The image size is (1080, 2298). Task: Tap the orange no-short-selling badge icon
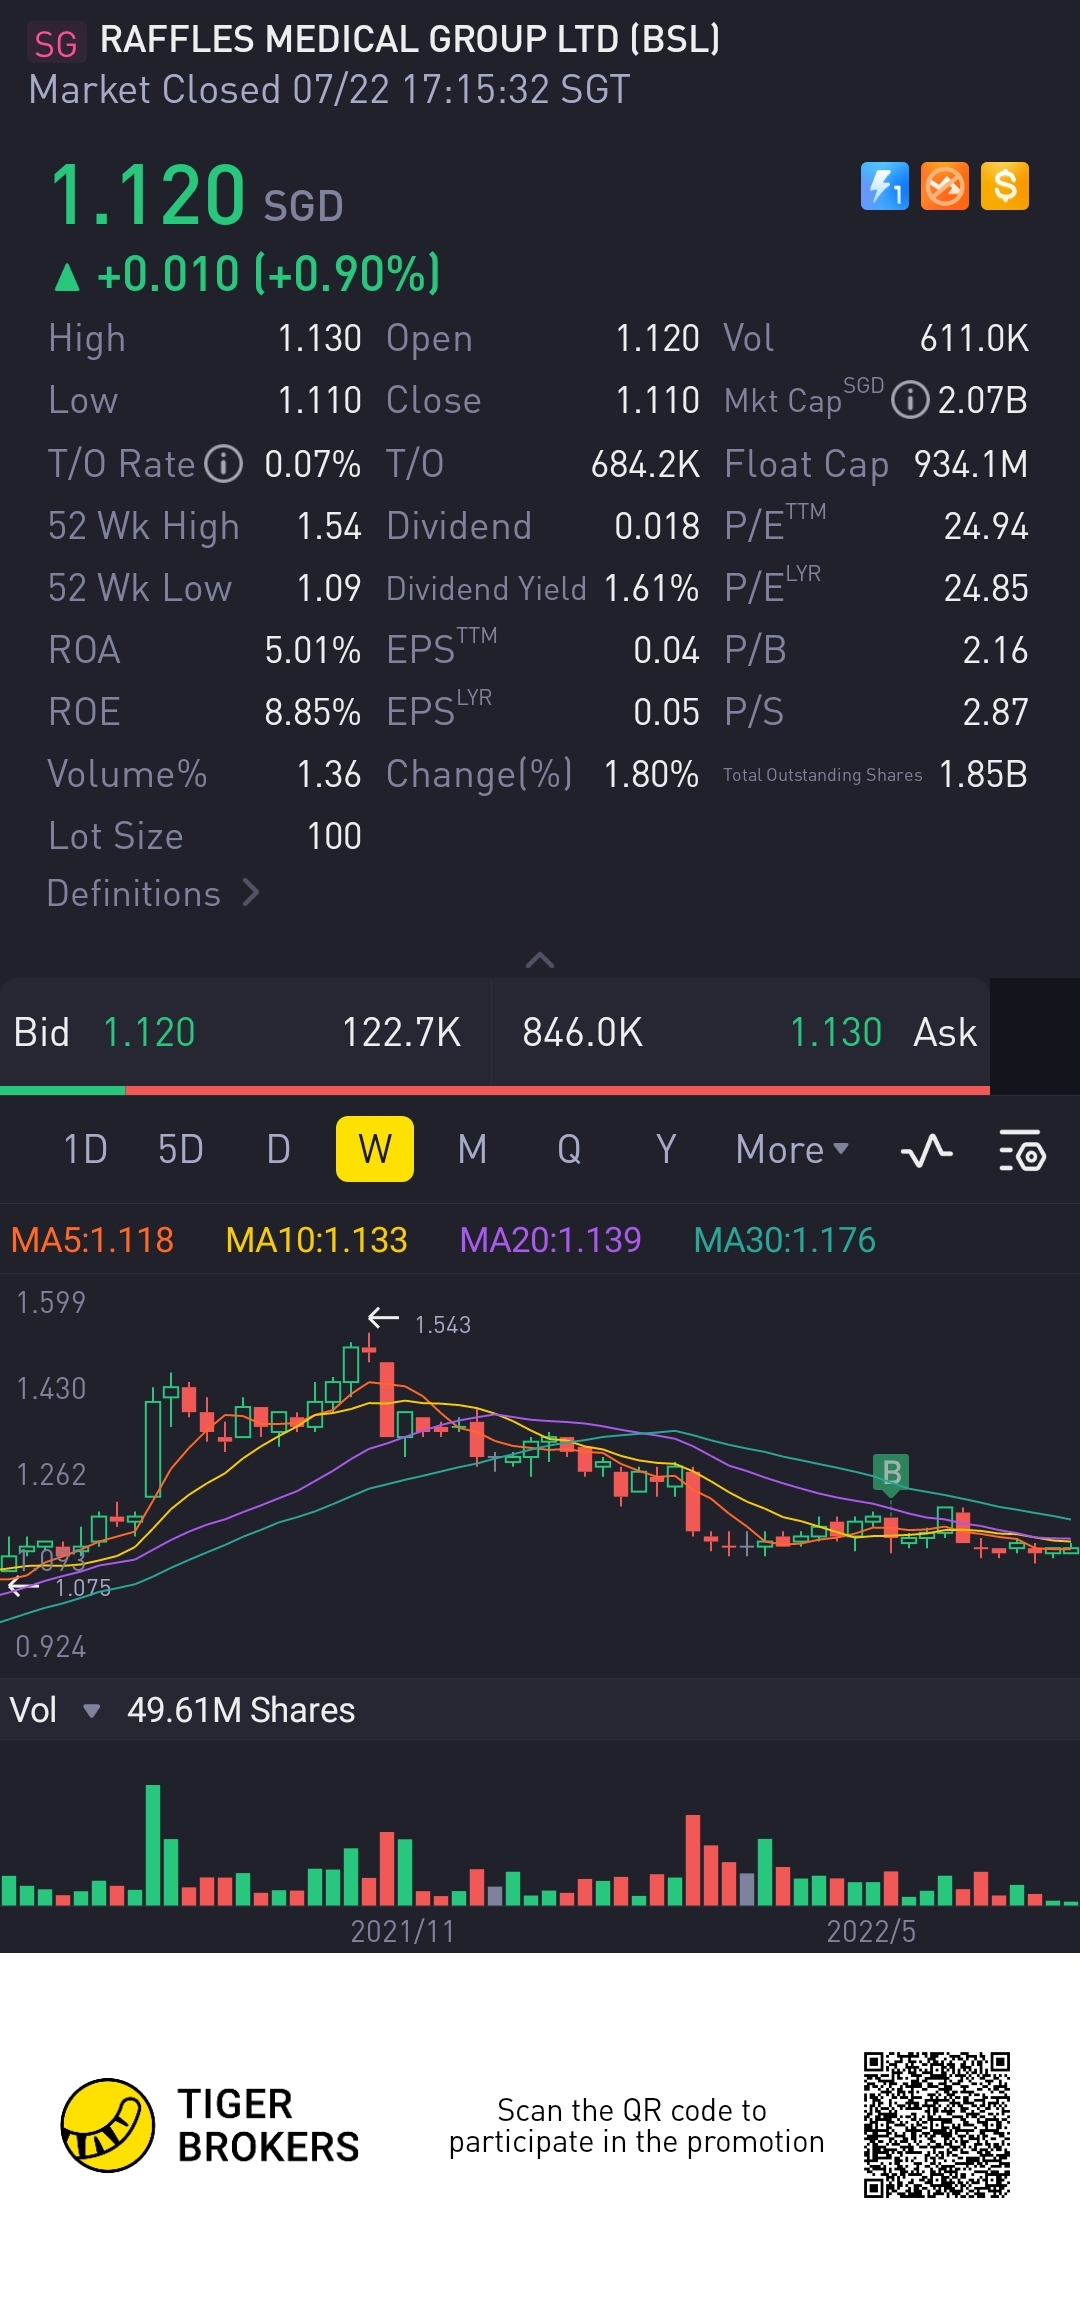pyautogui.click(x=945, y=186)
